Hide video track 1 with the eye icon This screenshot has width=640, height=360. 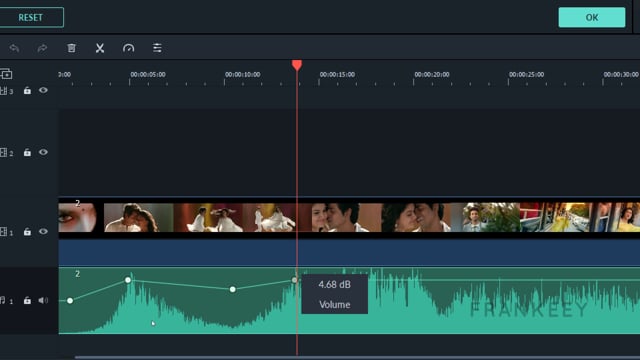pyautogui.click(x=43, y=231)
